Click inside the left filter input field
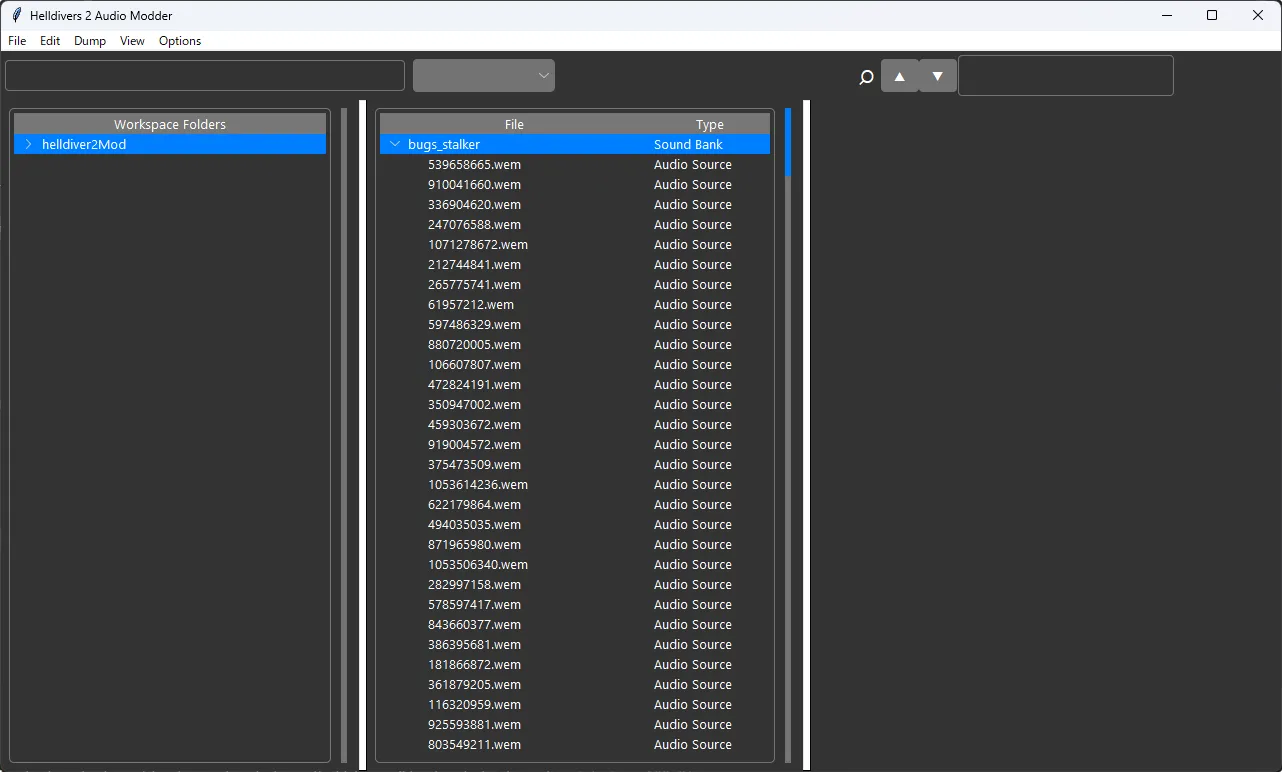 click(204, 75)
